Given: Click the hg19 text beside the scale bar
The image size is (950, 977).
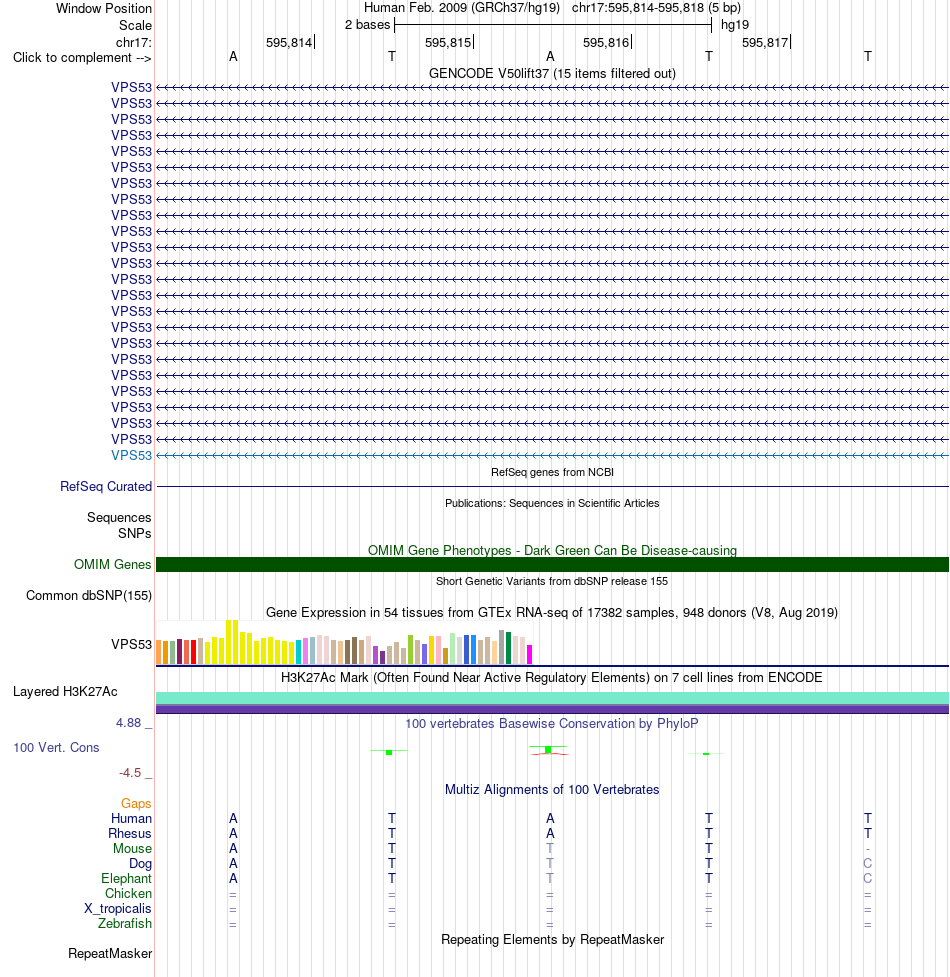Looking at the screenshot, I should (734, 25).
